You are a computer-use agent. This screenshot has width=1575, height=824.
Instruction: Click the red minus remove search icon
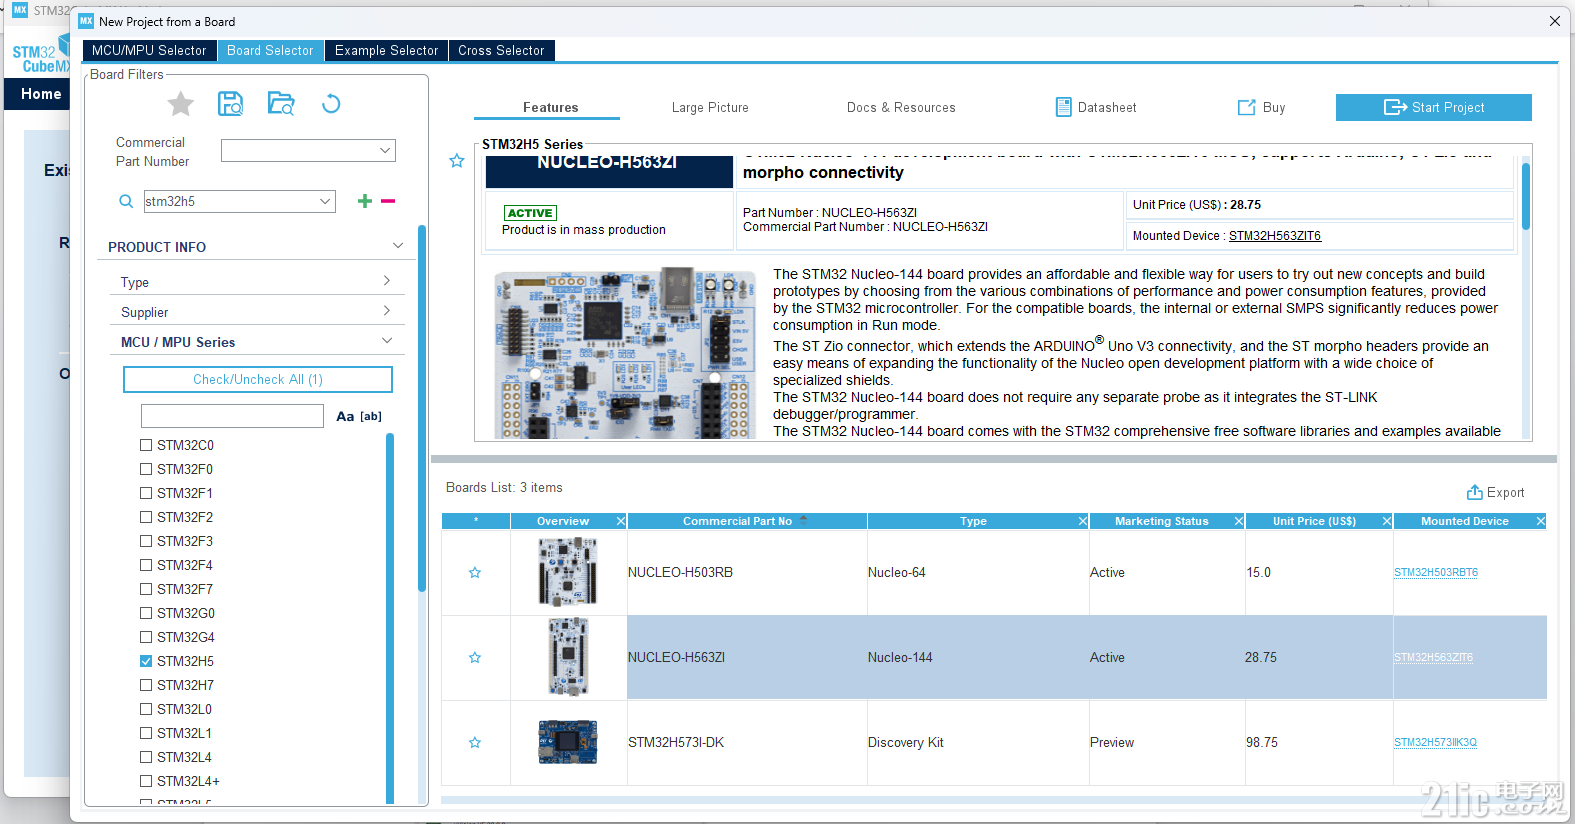click(388, 201)
